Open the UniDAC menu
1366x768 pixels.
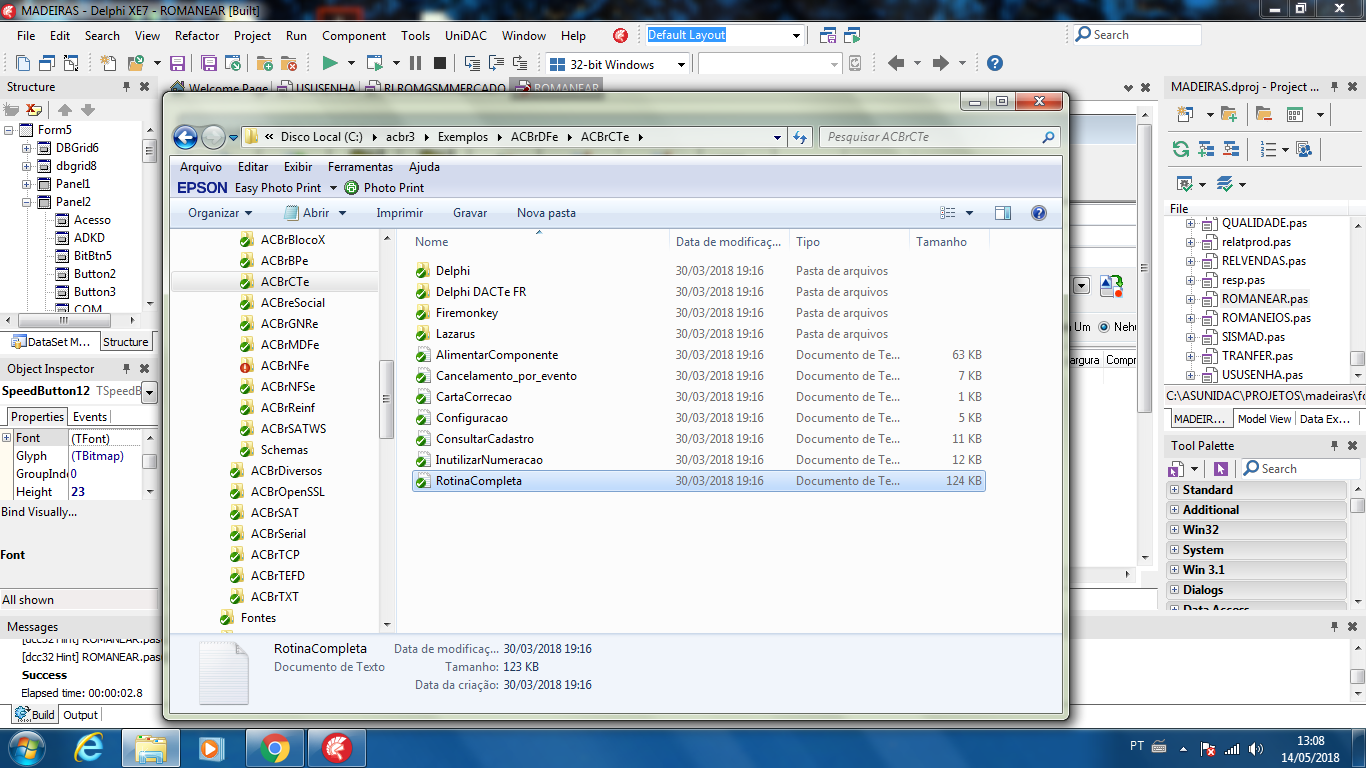[x=466, y=35]
